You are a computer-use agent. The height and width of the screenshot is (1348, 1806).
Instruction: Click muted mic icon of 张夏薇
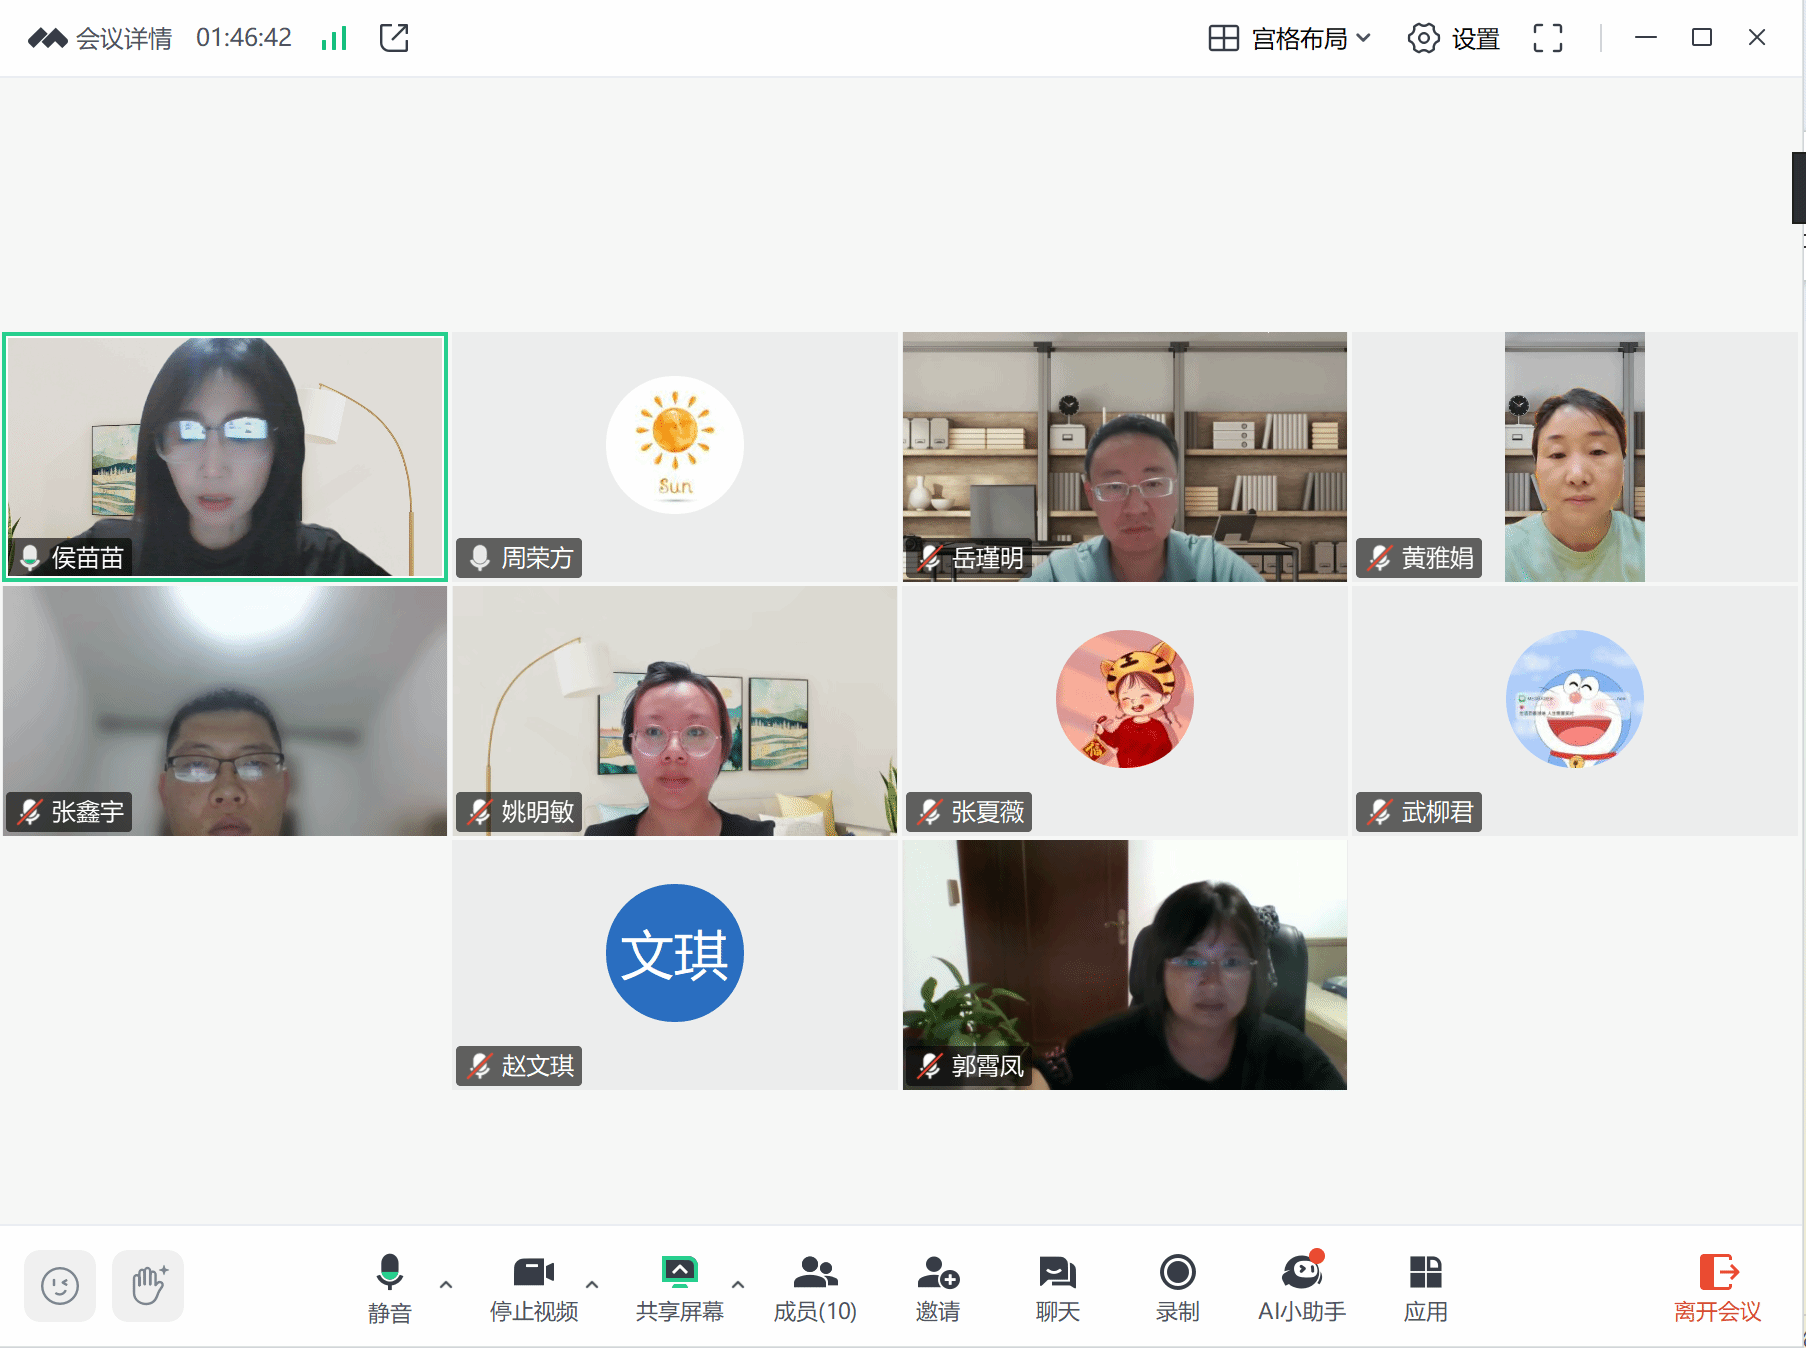pyautogui.click(x=930, y=812)
